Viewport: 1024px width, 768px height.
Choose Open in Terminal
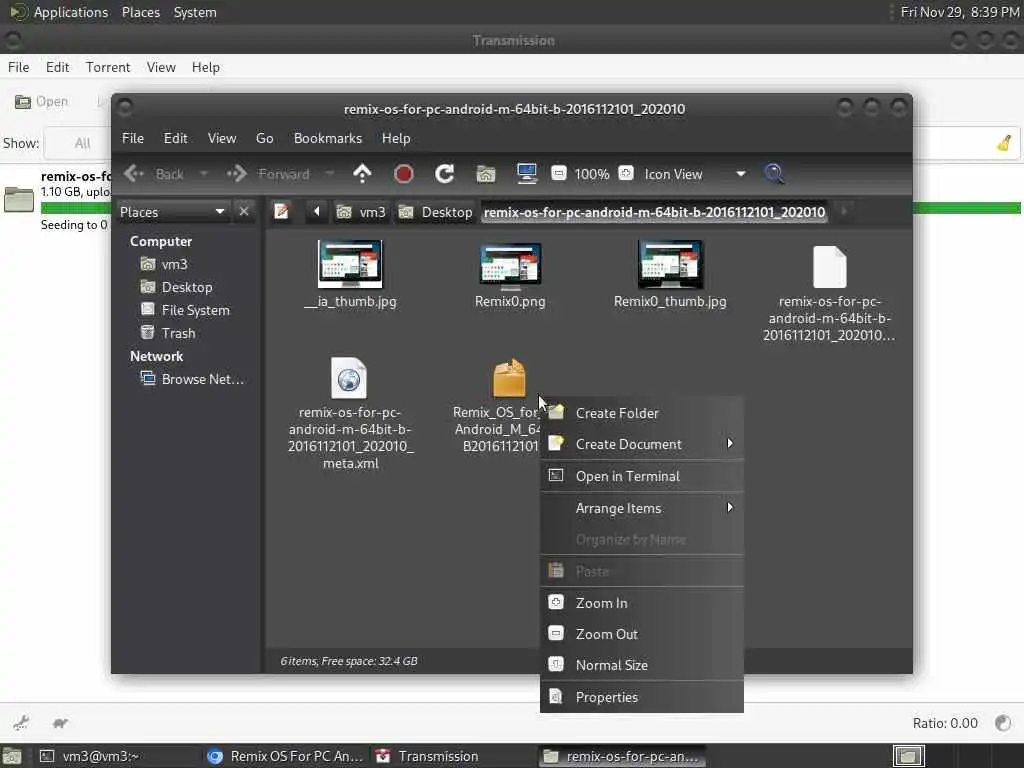click(642, 476)
